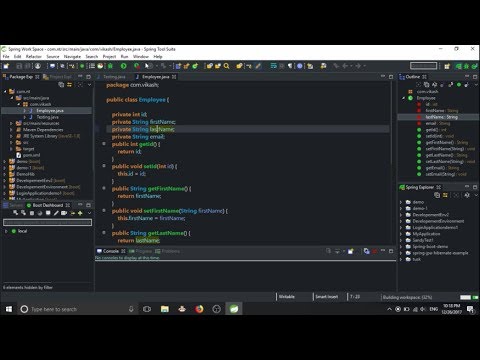
Task: Minimize the Package Explorer view
Action: [x=80, y=77]
